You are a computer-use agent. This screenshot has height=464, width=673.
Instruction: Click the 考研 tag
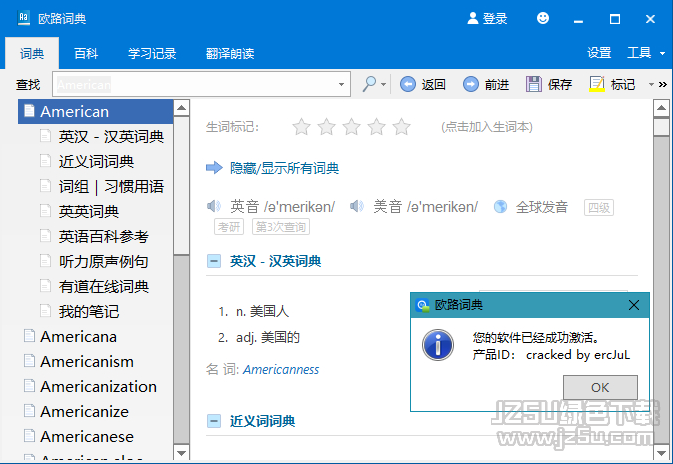pos(229,227)
